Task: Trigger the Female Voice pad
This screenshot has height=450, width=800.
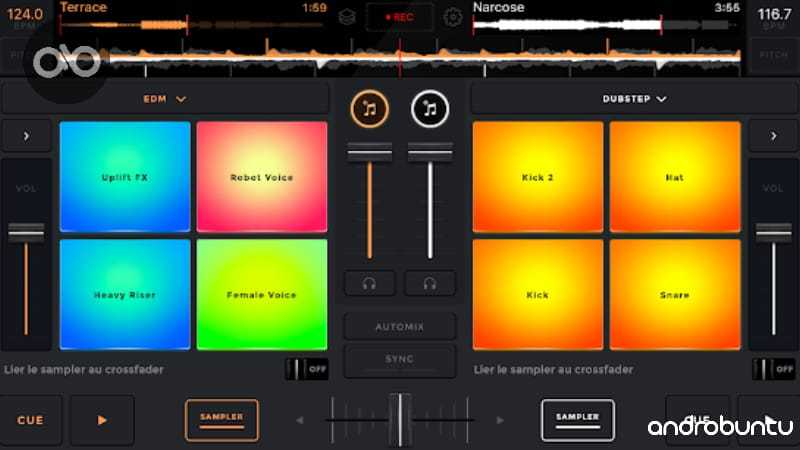Action: point(262,295)
